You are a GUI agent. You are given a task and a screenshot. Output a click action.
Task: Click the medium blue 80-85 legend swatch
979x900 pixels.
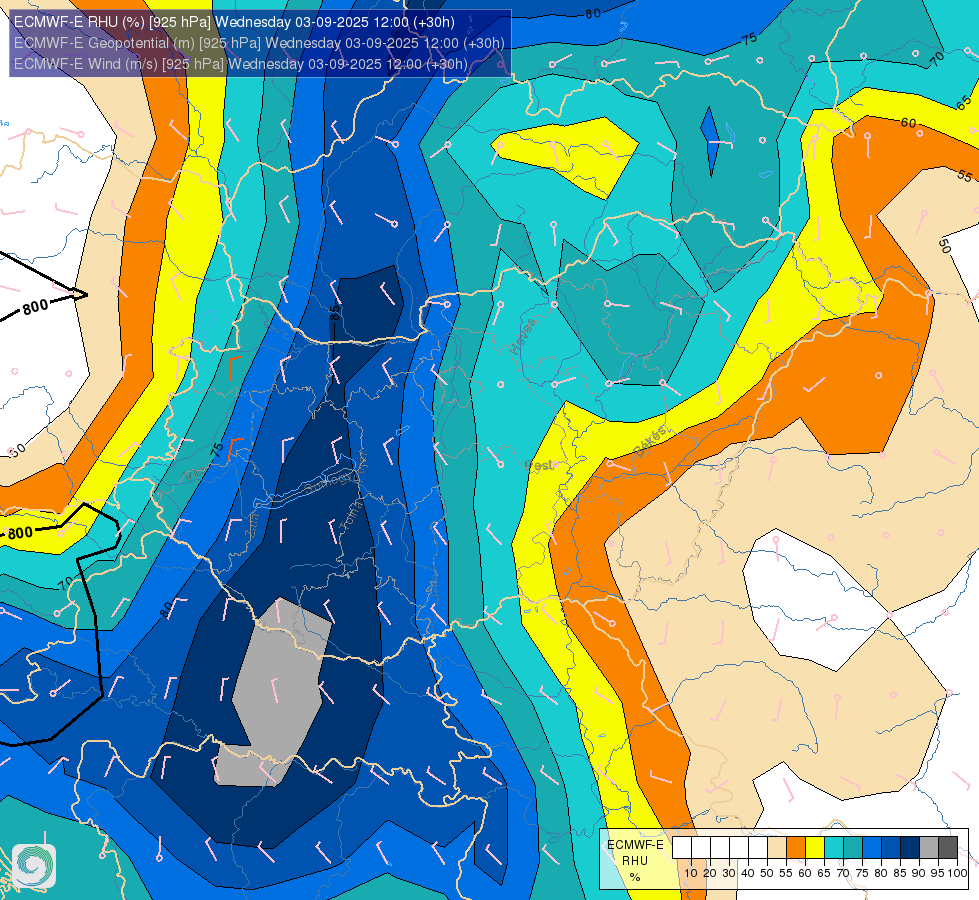[x=891, y=848]
